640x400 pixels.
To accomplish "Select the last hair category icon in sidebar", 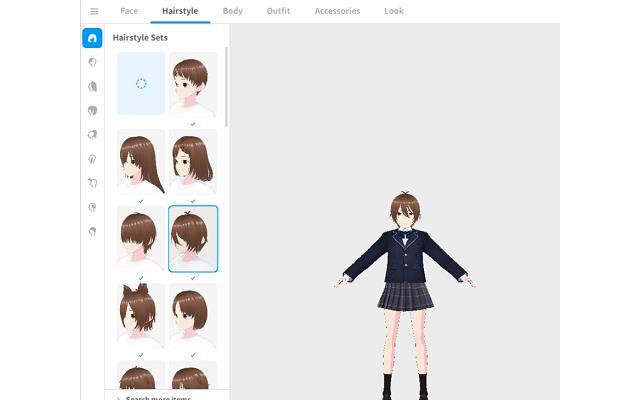I will [x=92, y=231].
